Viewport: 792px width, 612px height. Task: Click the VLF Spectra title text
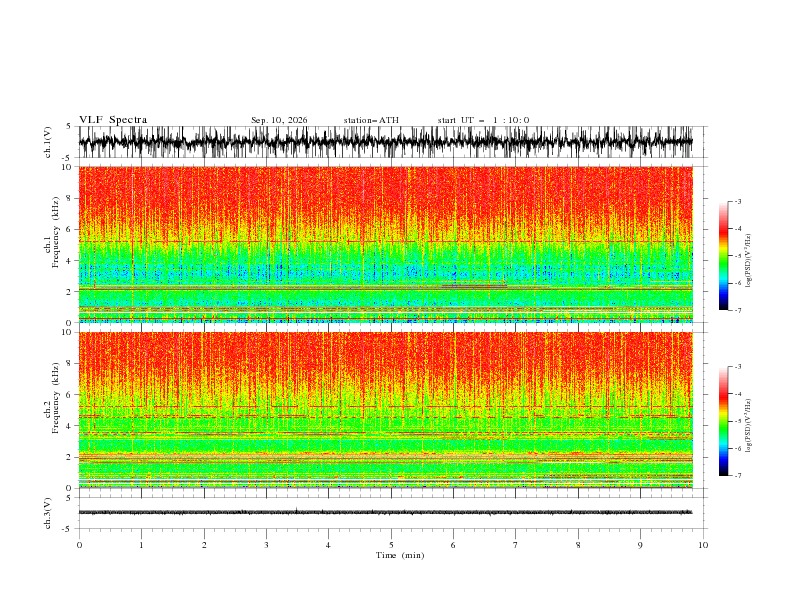click(x=113, y=120)
